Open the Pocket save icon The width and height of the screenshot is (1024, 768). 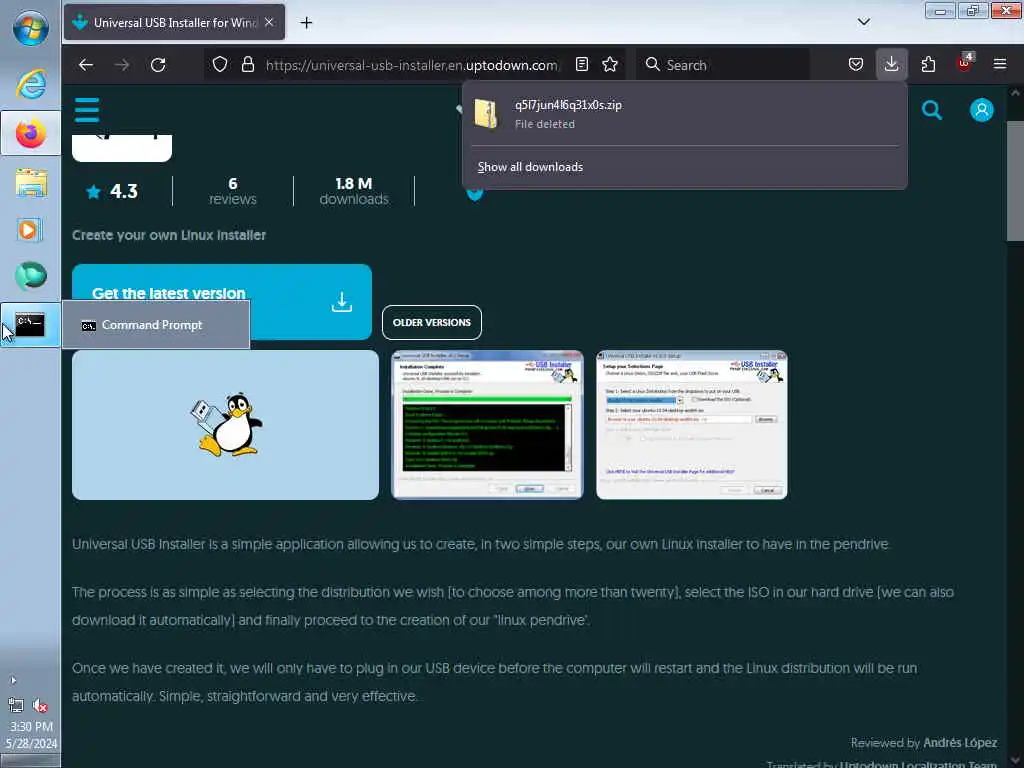(x=856, y=64)
